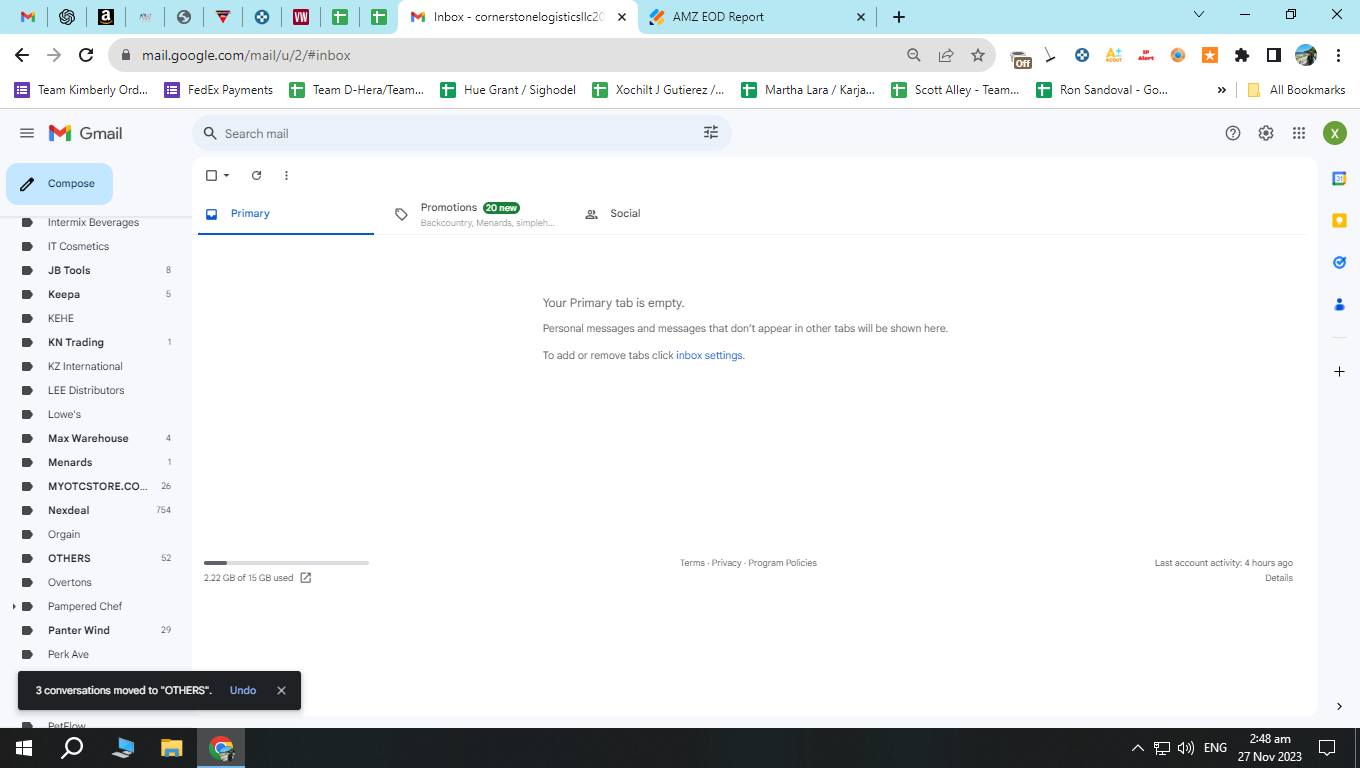Dismiss the conversations moved notification
The image size is (1360, 768).
click(281, 690)
